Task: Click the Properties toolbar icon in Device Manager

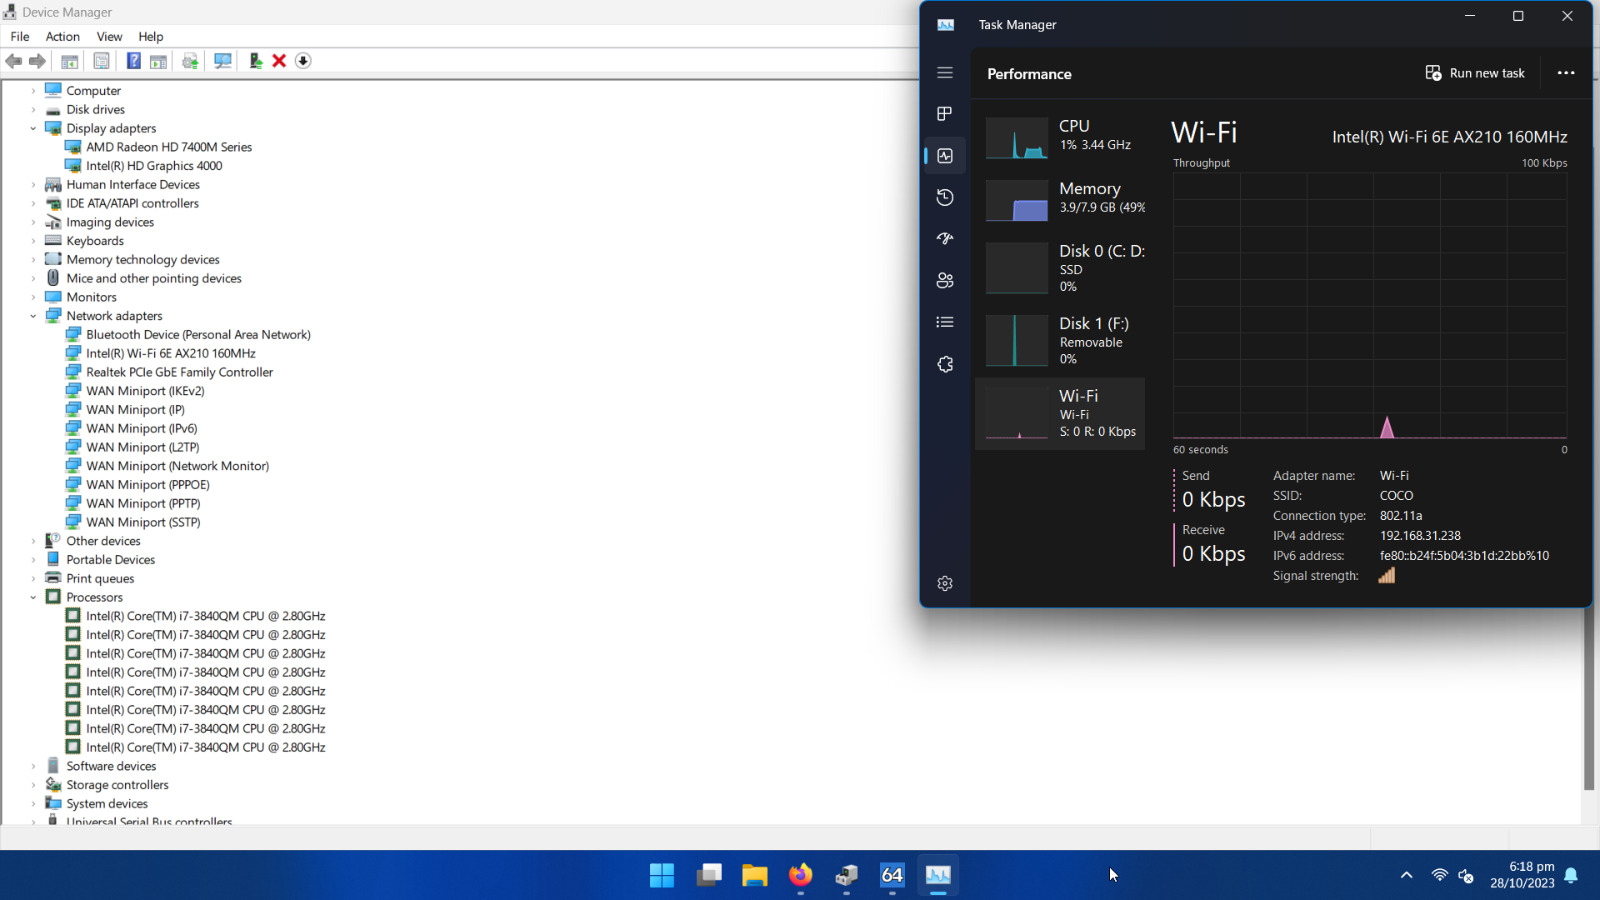Action: point(101,61)
